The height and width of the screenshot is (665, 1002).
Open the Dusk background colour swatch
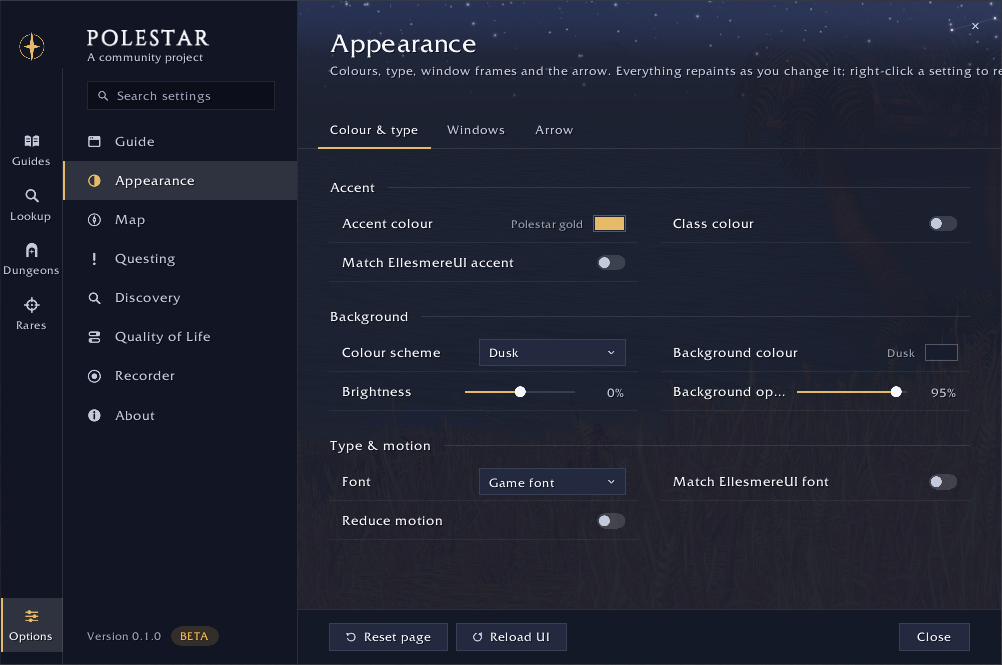point(941,353)
